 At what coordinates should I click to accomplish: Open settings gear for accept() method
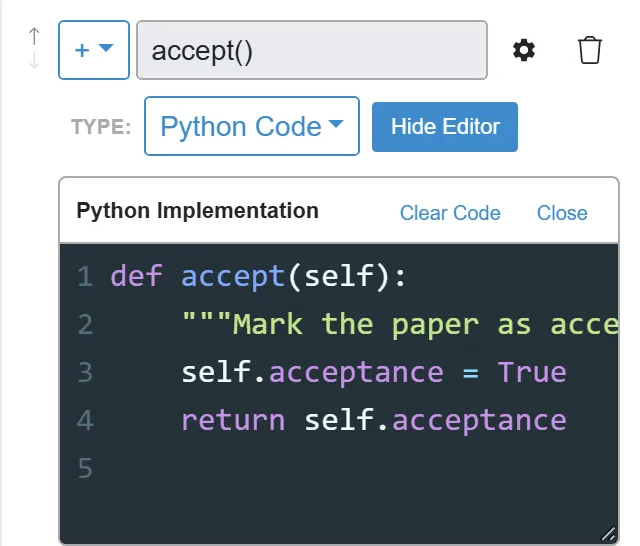point(524,50)
